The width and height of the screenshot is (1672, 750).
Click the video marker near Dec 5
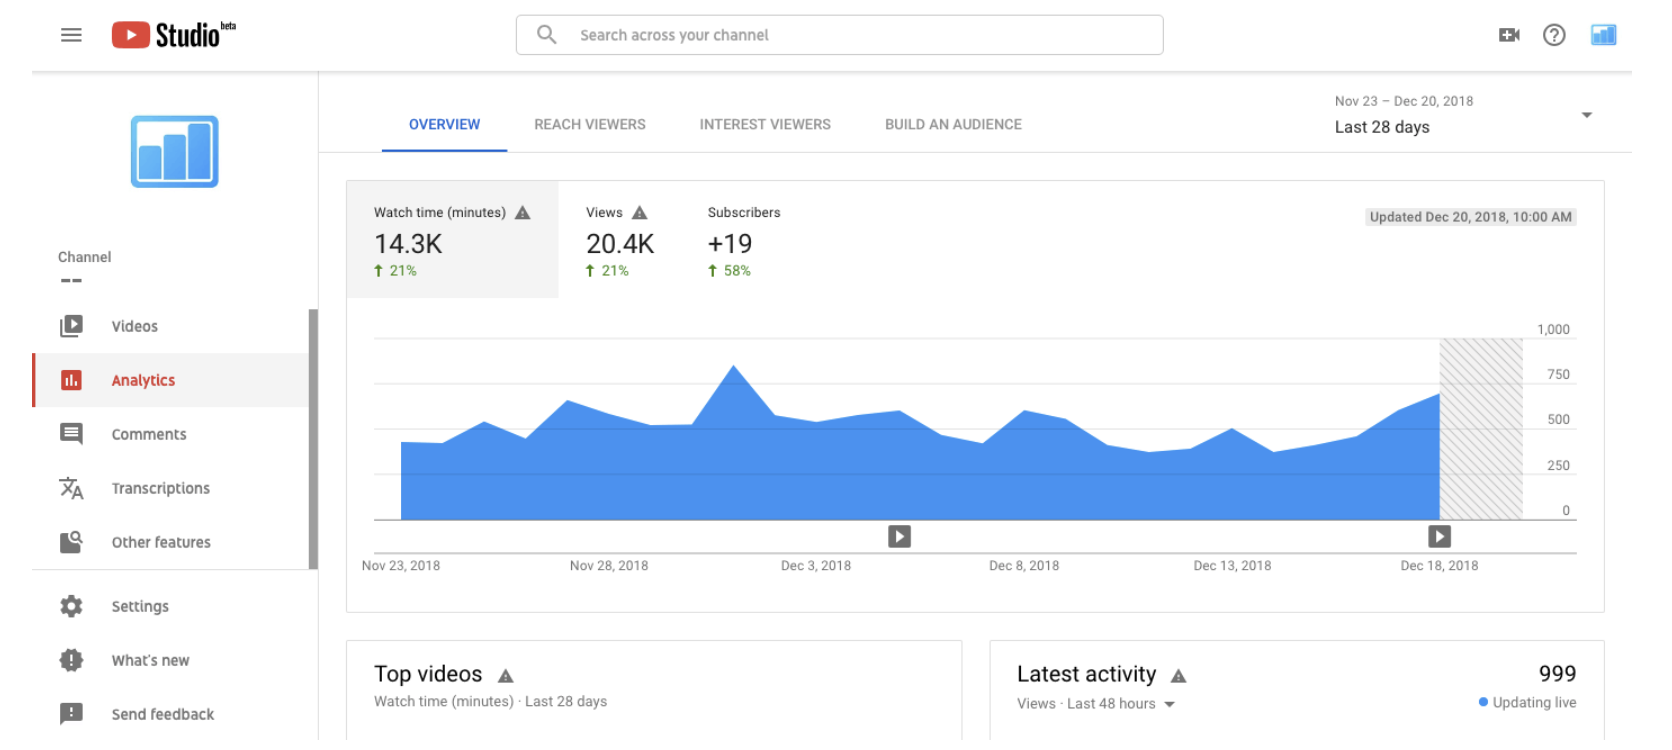(x=900, y=537)
